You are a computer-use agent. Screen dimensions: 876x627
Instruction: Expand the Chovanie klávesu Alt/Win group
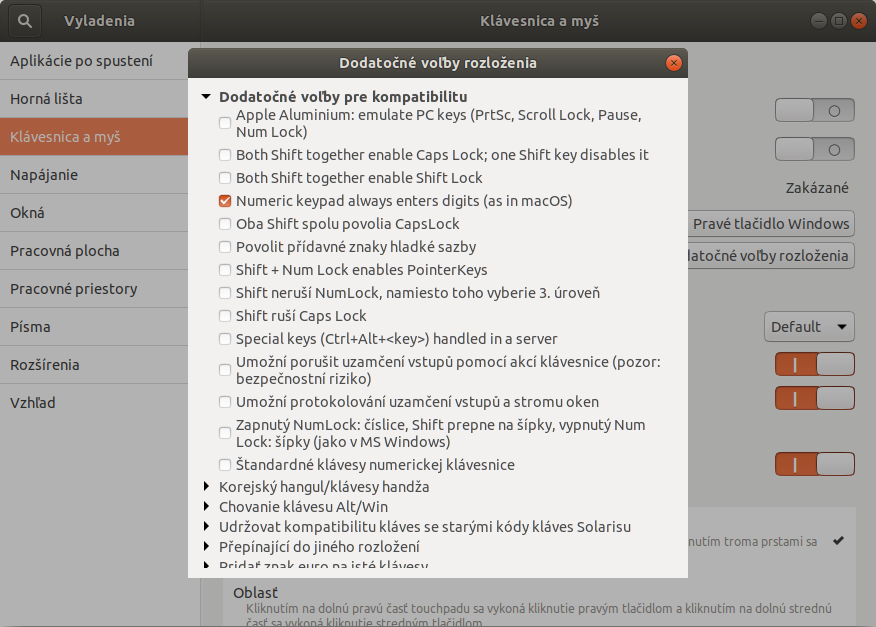tap(206, 507)
